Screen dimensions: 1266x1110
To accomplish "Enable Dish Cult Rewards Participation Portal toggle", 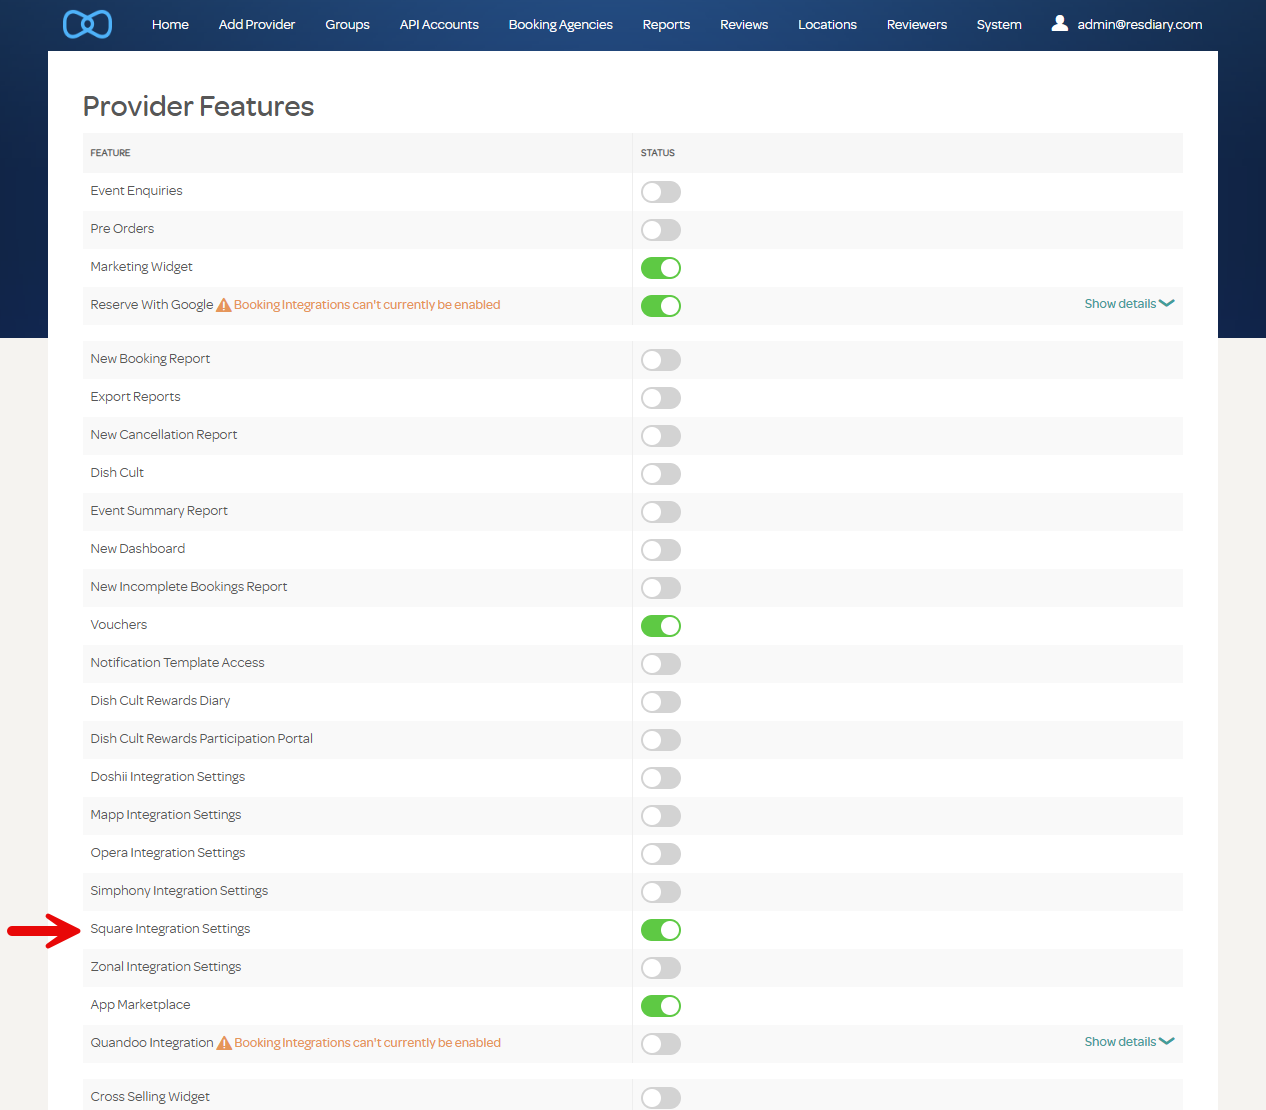I will pos(661,740).
